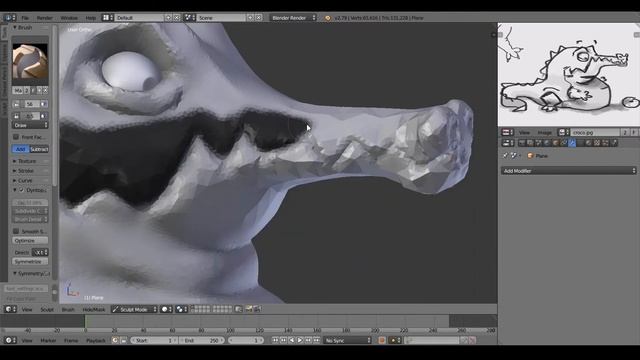Toggle the Dyntopo checkbox

tap(22, 190)
